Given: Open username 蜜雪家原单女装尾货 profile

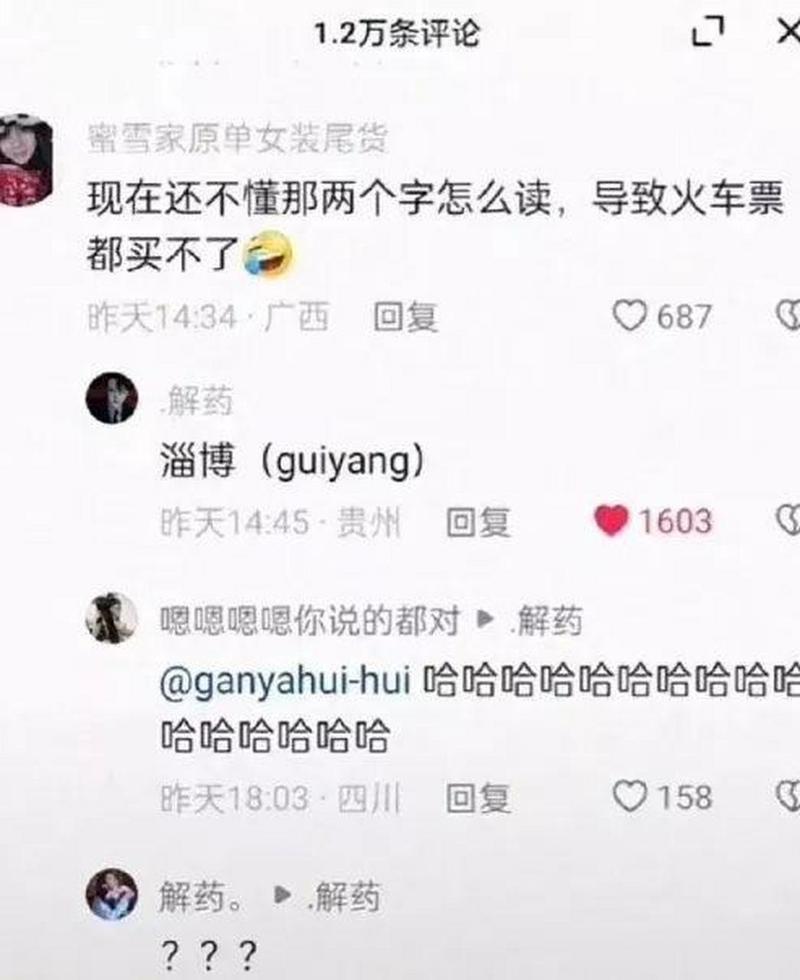Looking at the screenshot, I should tap(238, 139).
